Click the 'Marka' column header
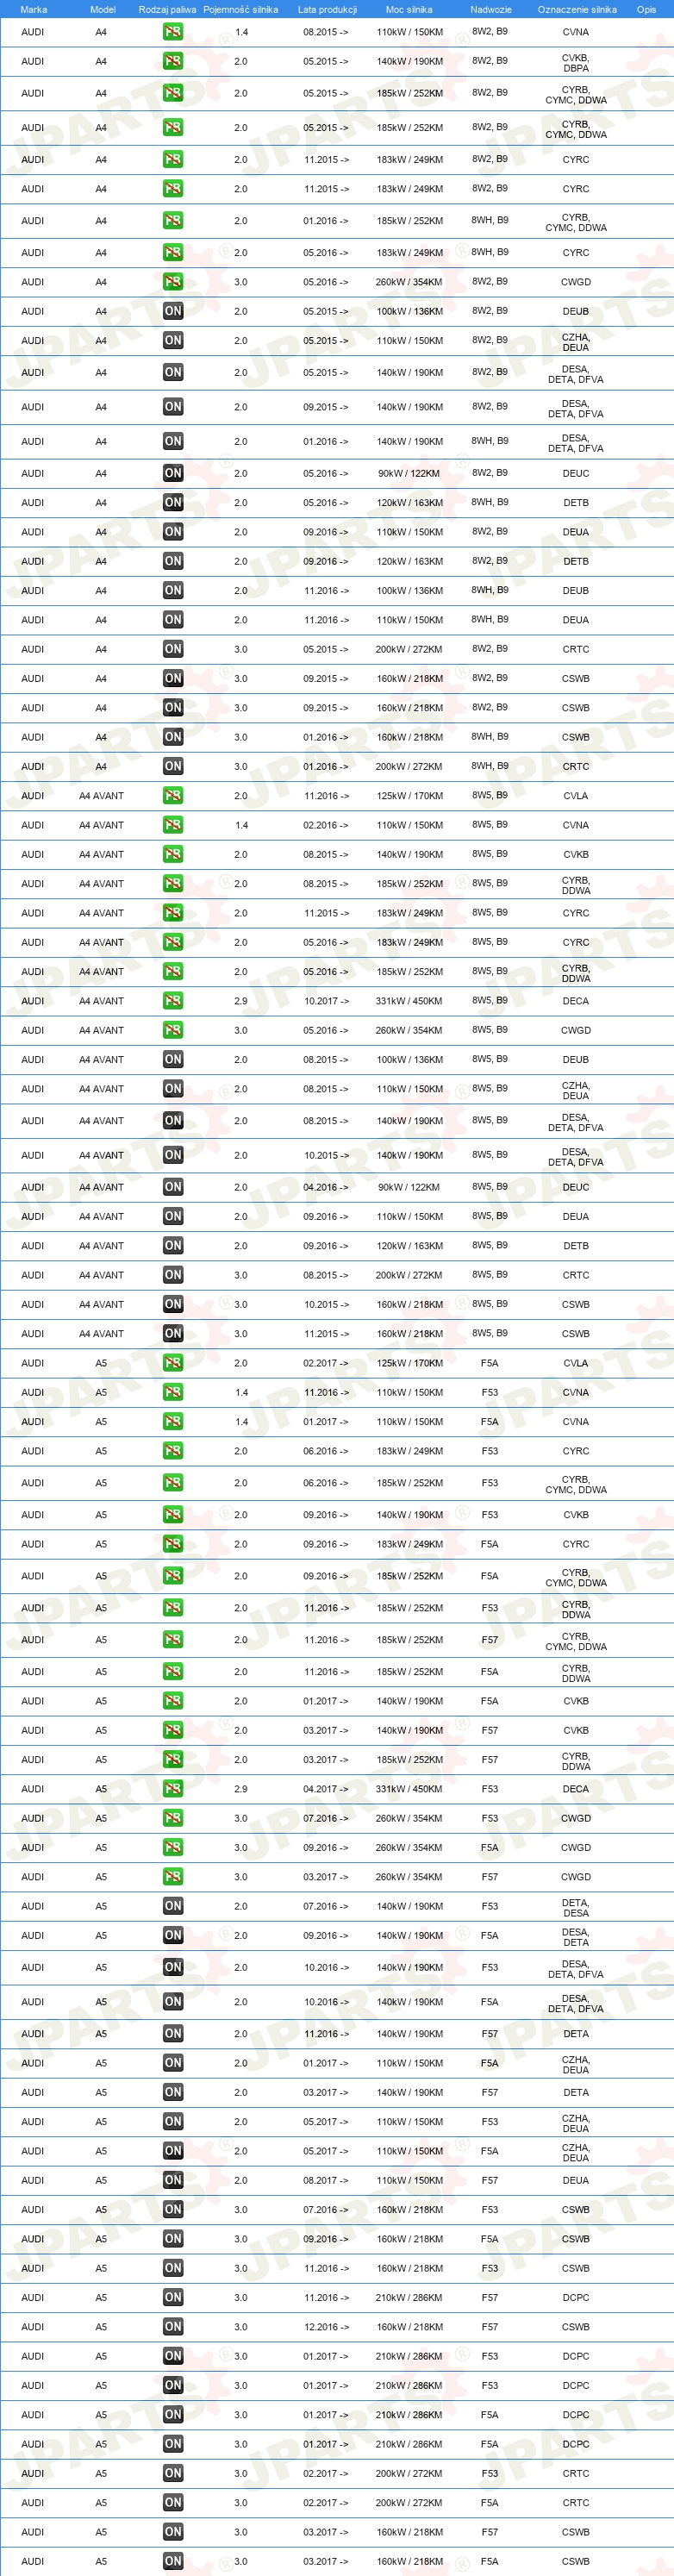674x2576 pixels. pos(33,9)
